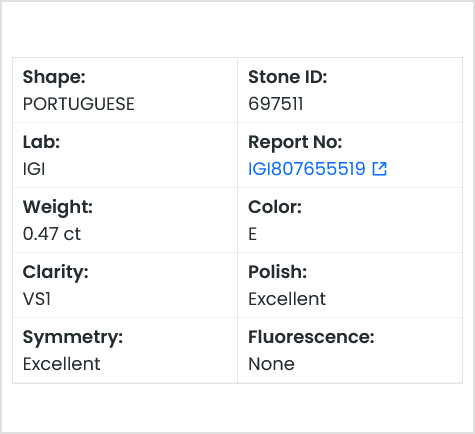Image resolution: width=475 pixels, height=434 pixels.
Task: Click the Clarity label
Action: click(x=55, y=273)
